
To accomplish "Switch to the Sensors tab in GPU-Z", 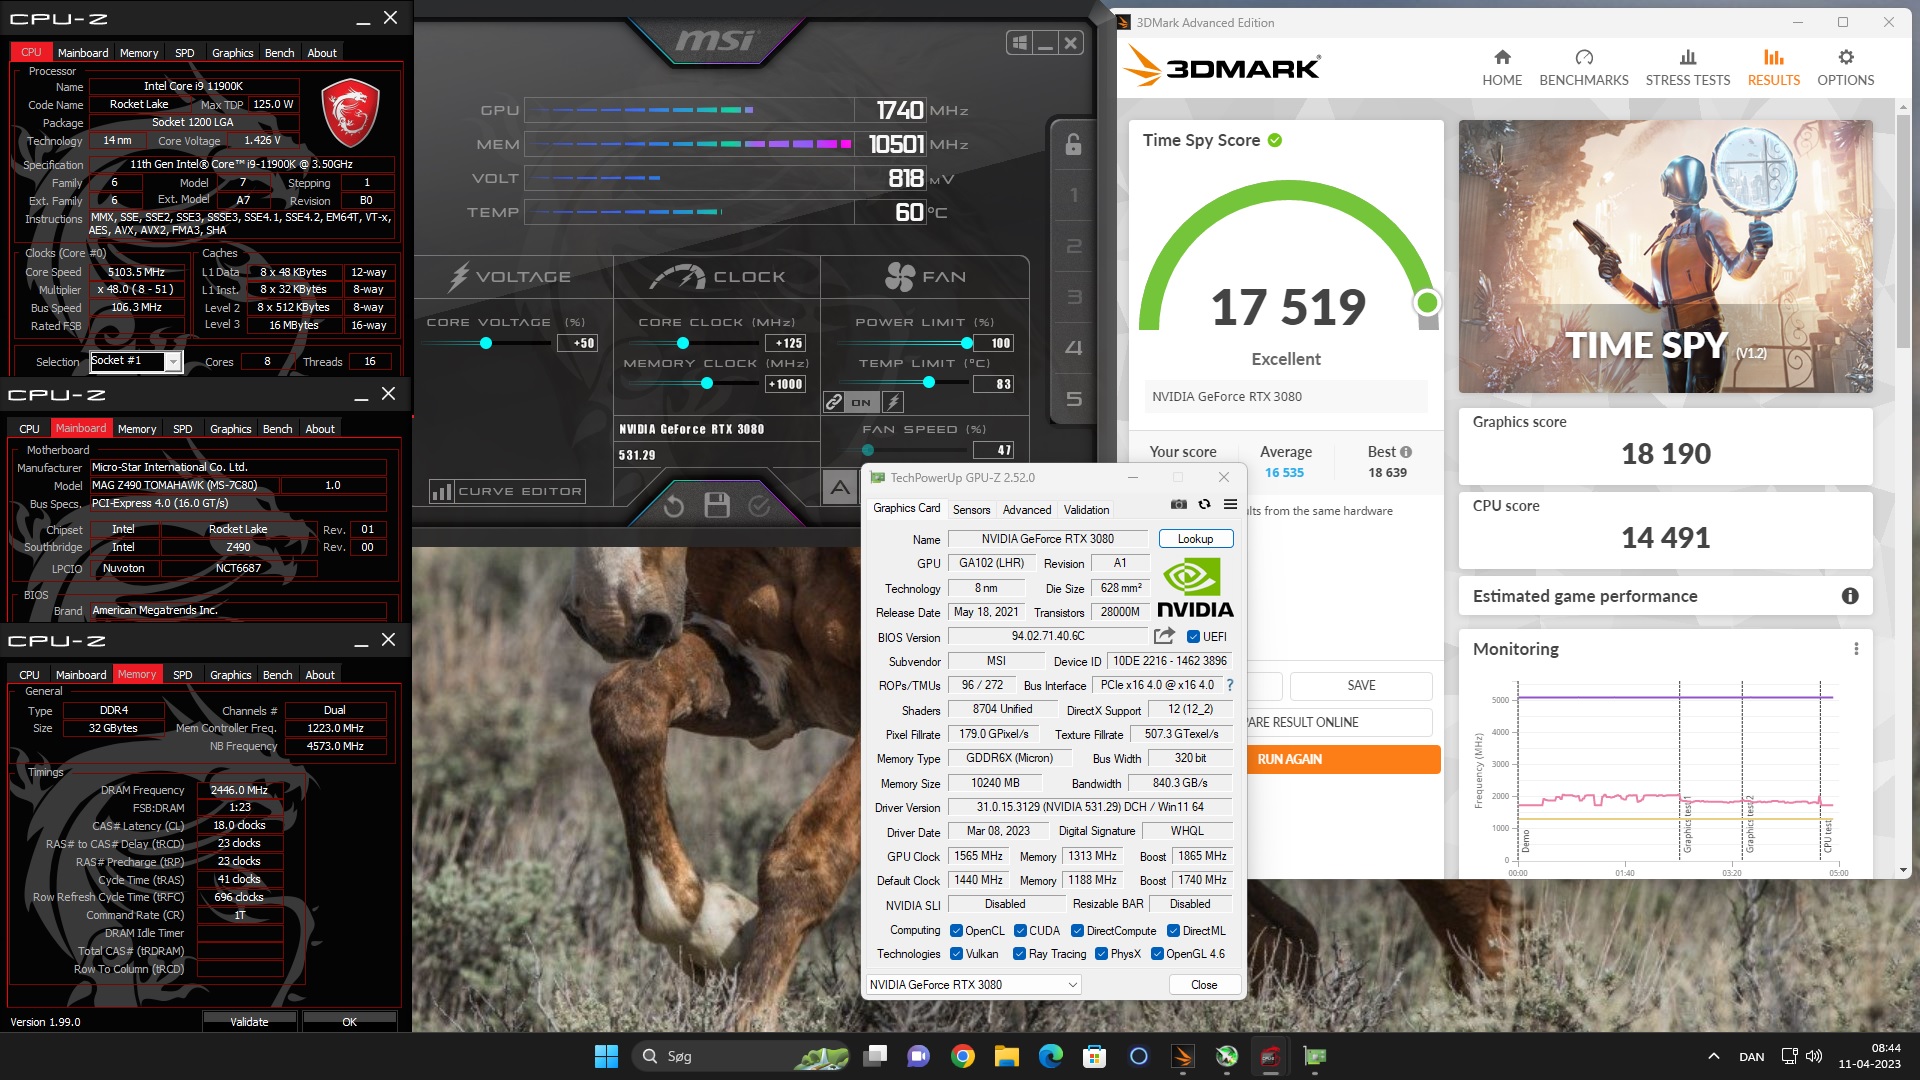I will [x=971, y=510].
